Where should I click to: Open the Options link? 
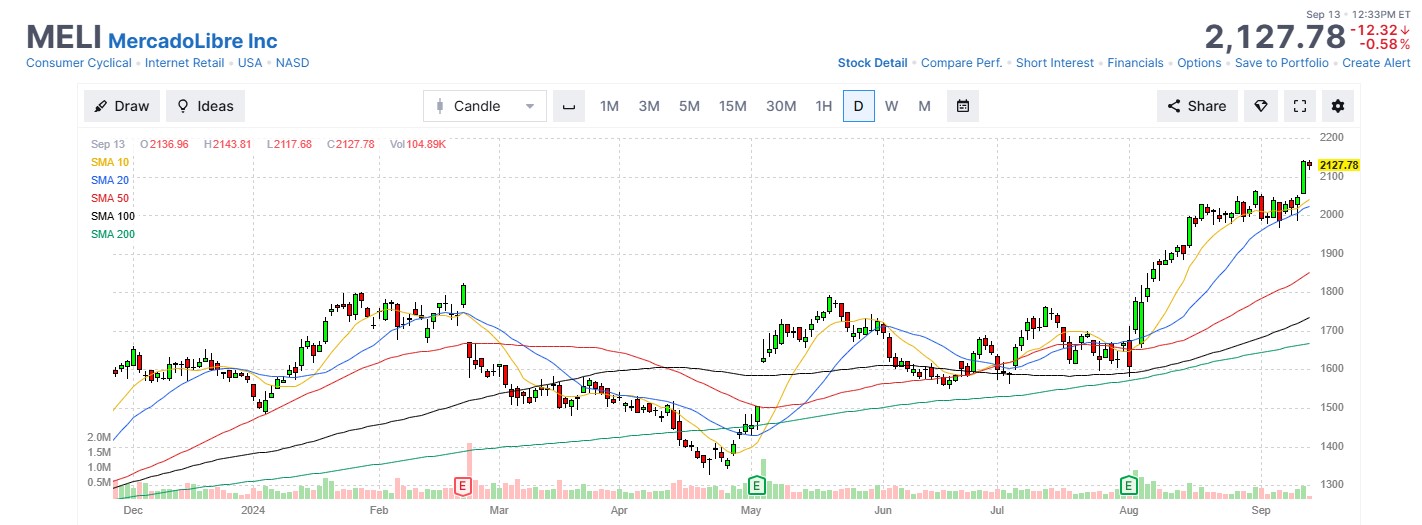click(1199, 63)
